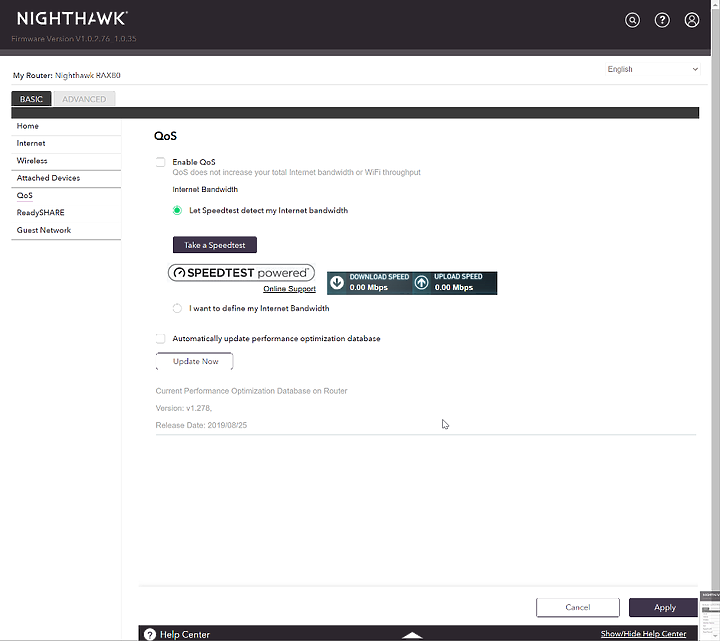Viewport: 720px width, 641px height.
Task: Open Wireless in the sidebar menu
Action: pyautogui.click(x=32, y=161)
